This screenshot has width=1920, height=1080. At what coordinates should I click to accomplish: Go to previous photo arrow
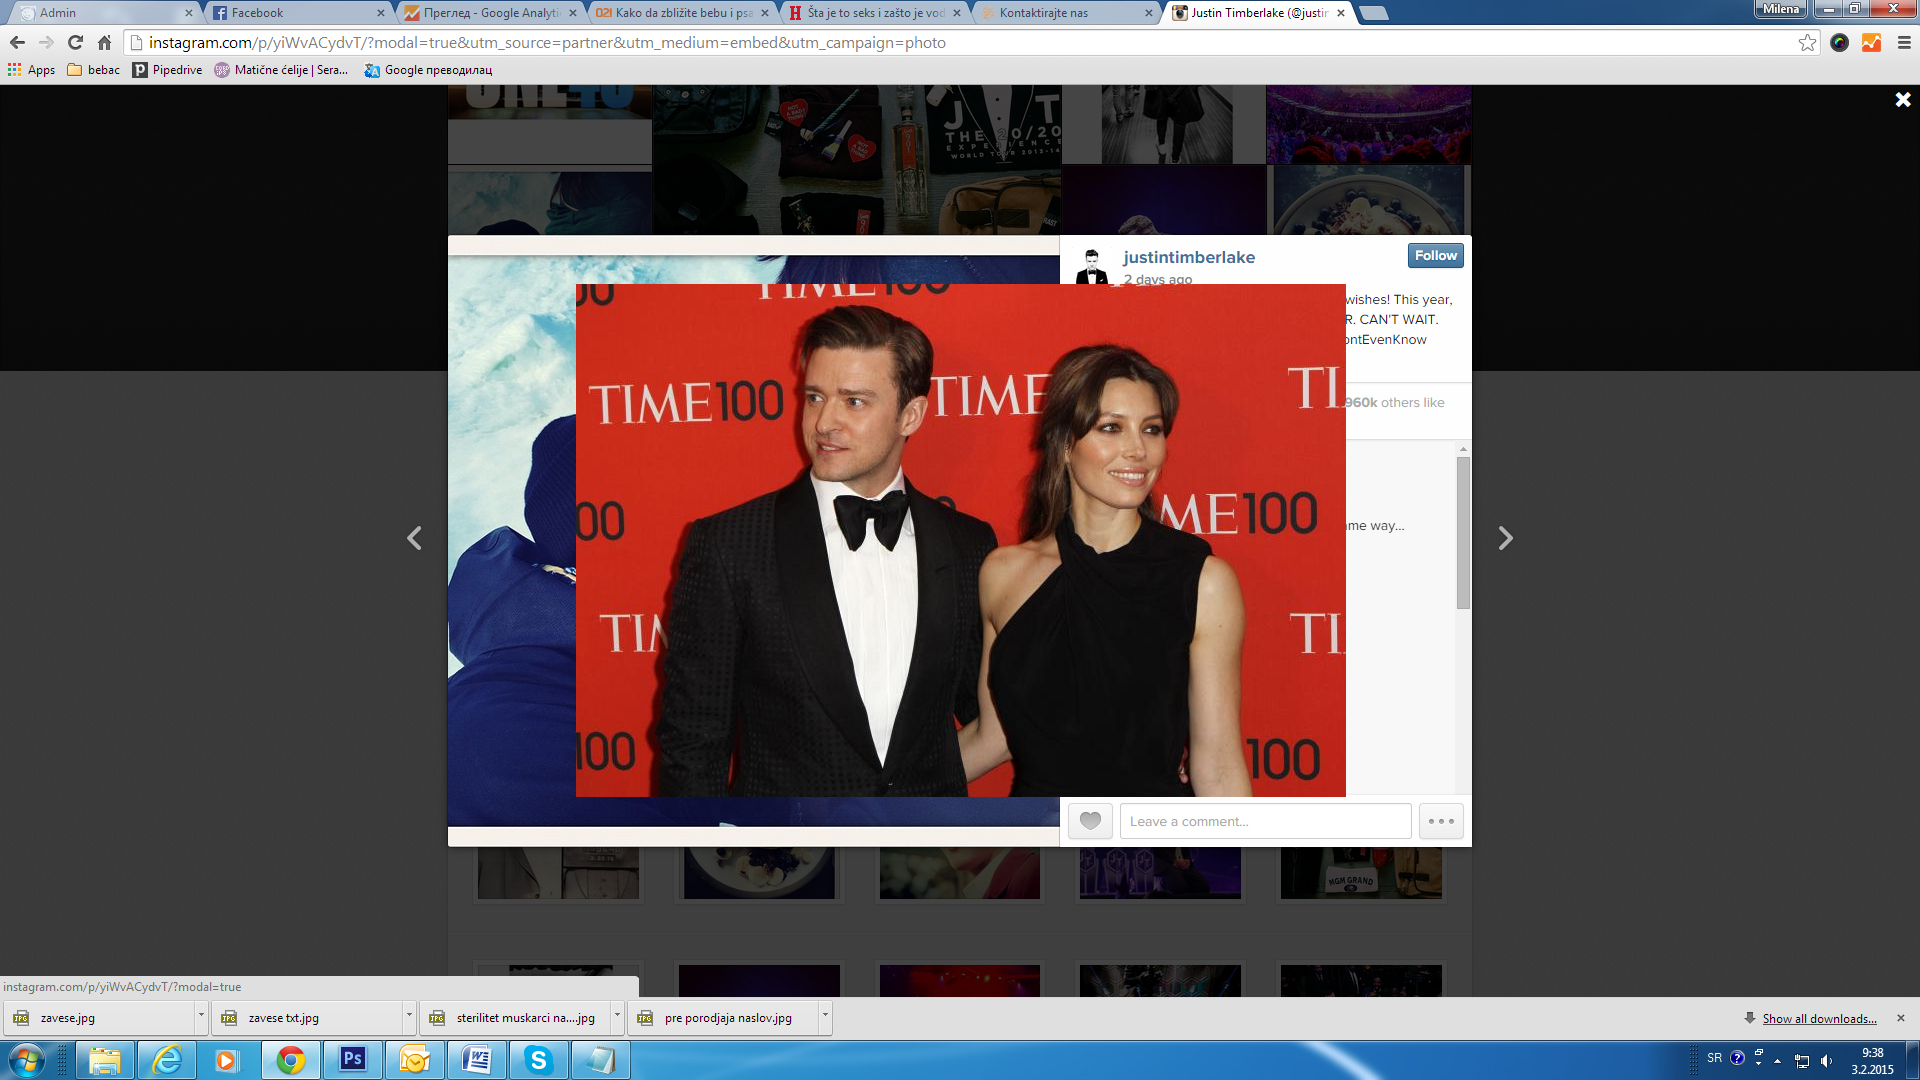pyautogui.click(x=414, y=539)
